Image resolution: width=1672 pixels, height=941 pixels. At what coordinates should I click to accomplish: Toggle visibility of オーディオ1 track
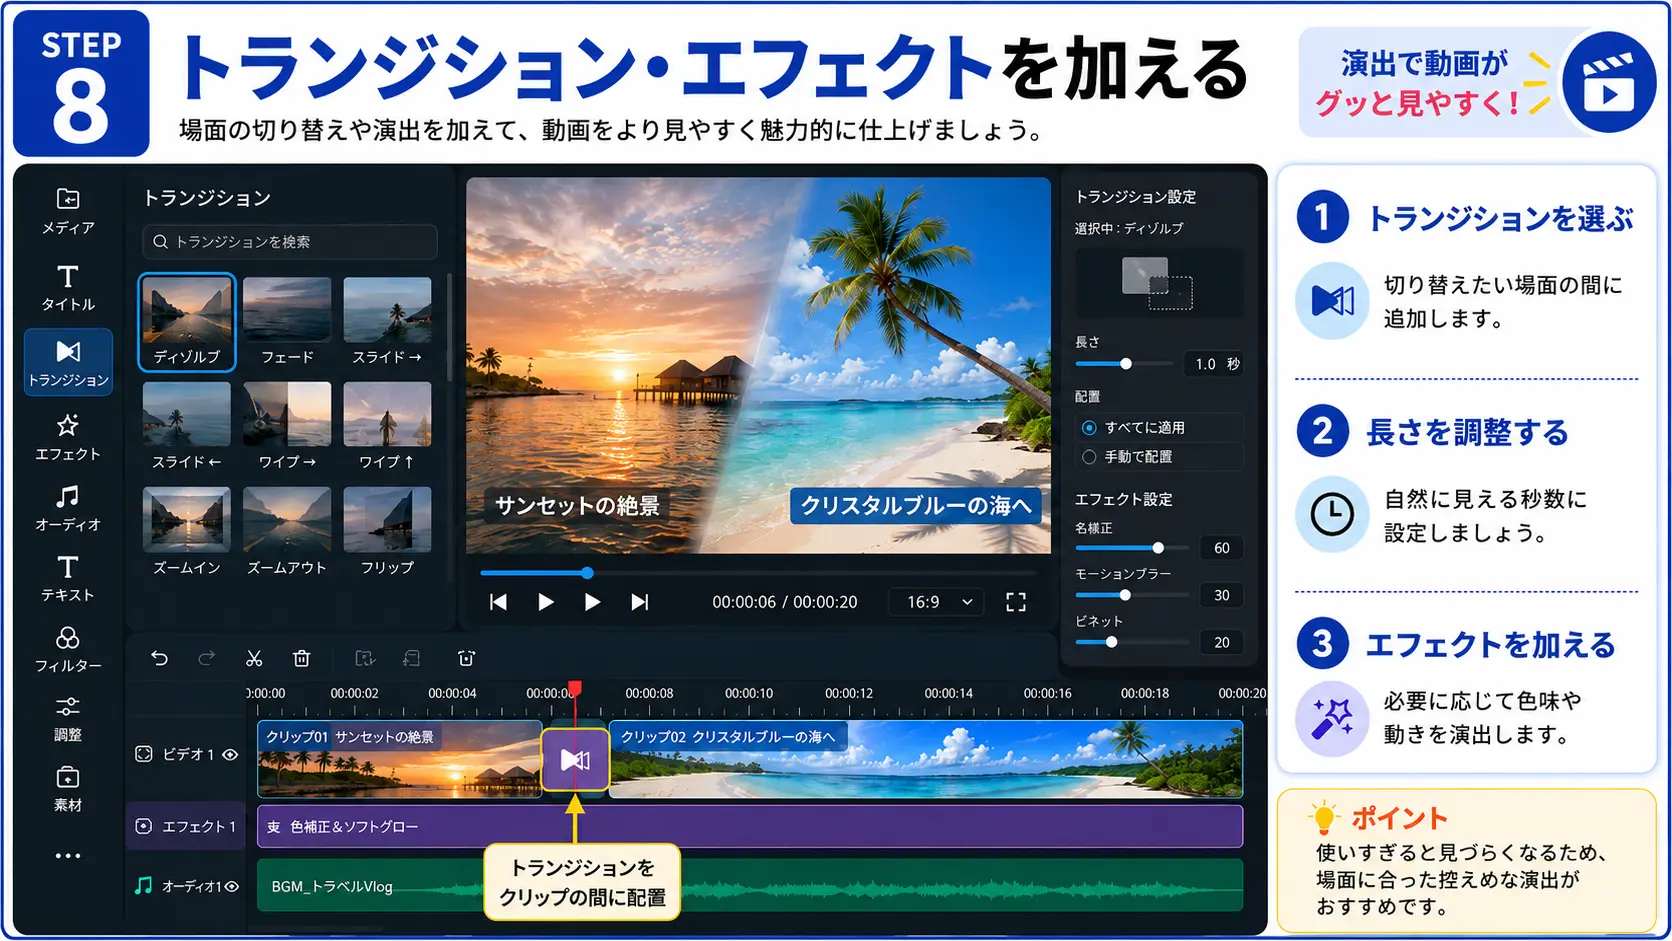pyautogui.click(x=231, y=886)
